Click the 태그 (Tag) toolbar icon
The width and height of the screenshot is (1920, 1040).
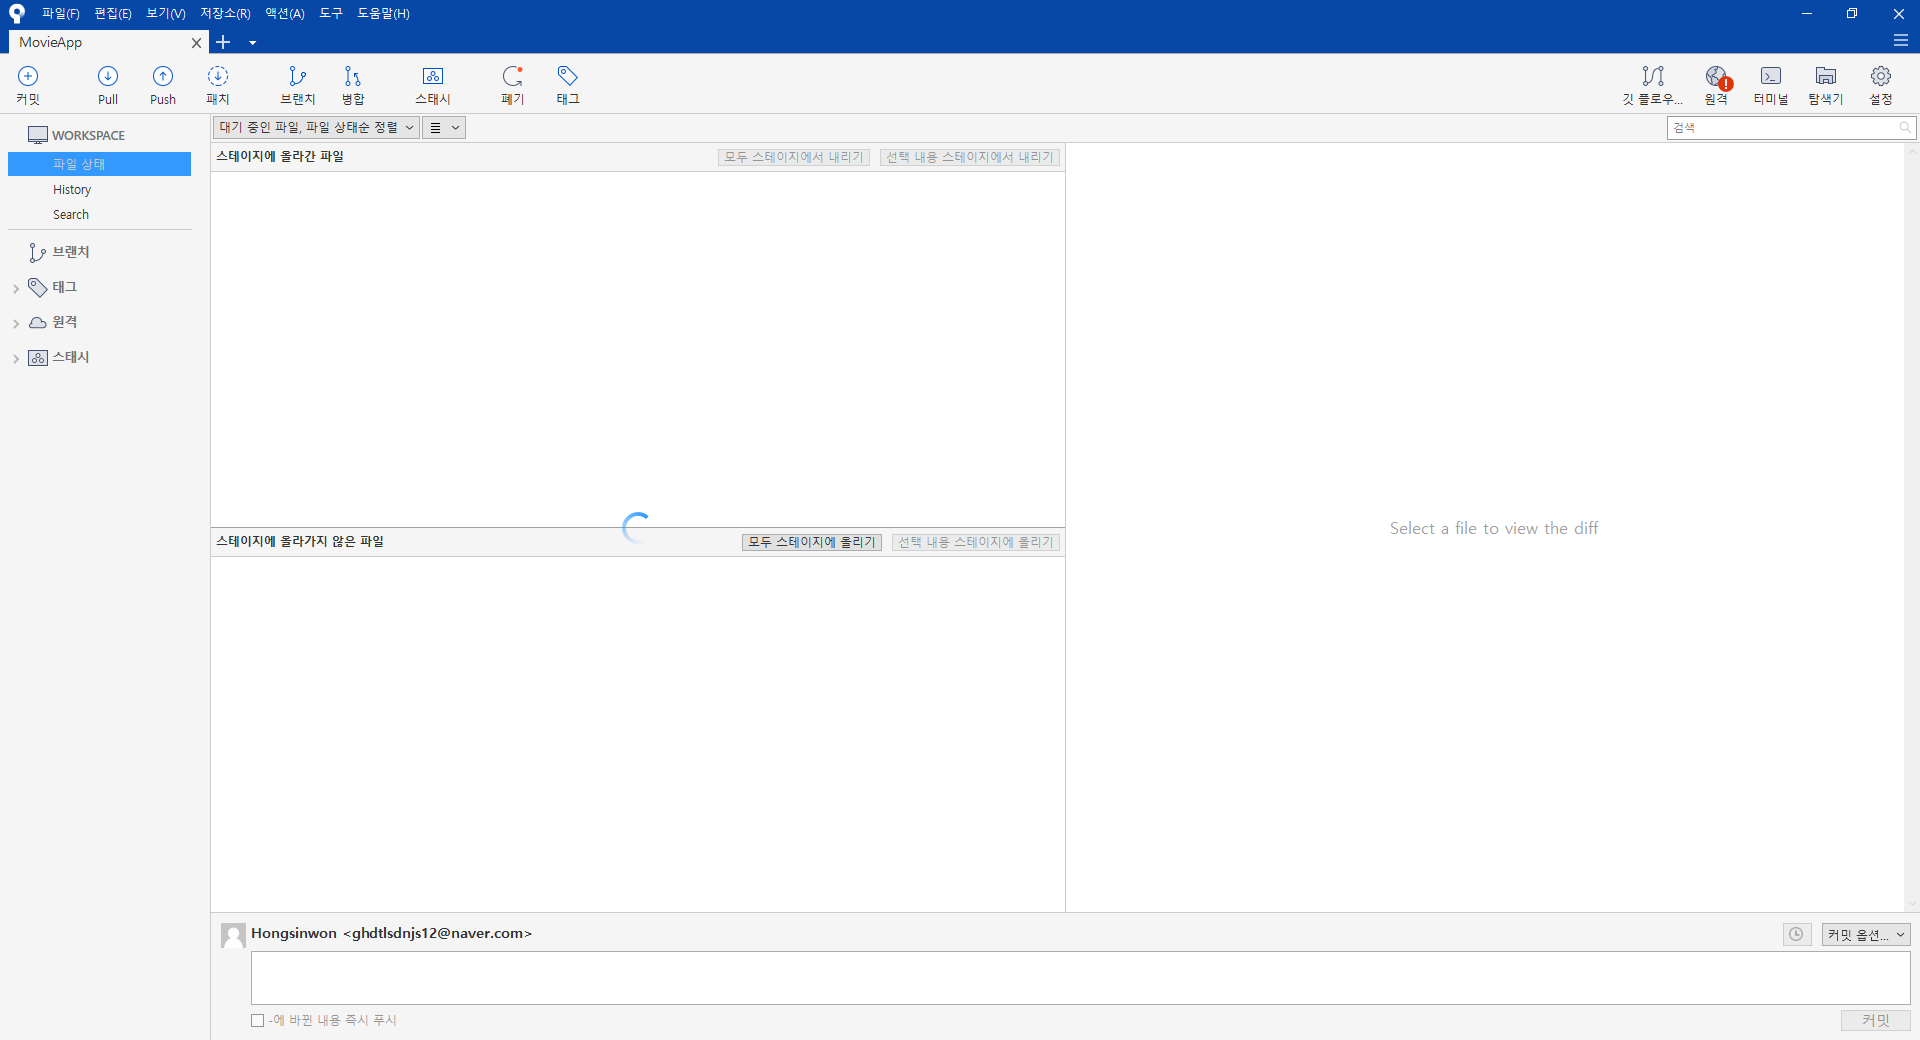[568, 85]
